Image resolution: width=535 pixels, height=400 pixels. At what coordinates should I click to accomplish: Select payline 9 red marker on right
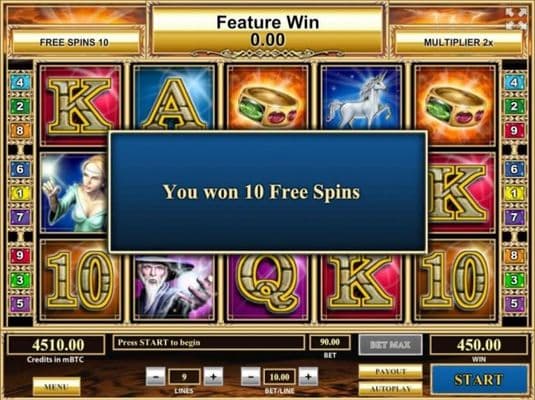514,130
